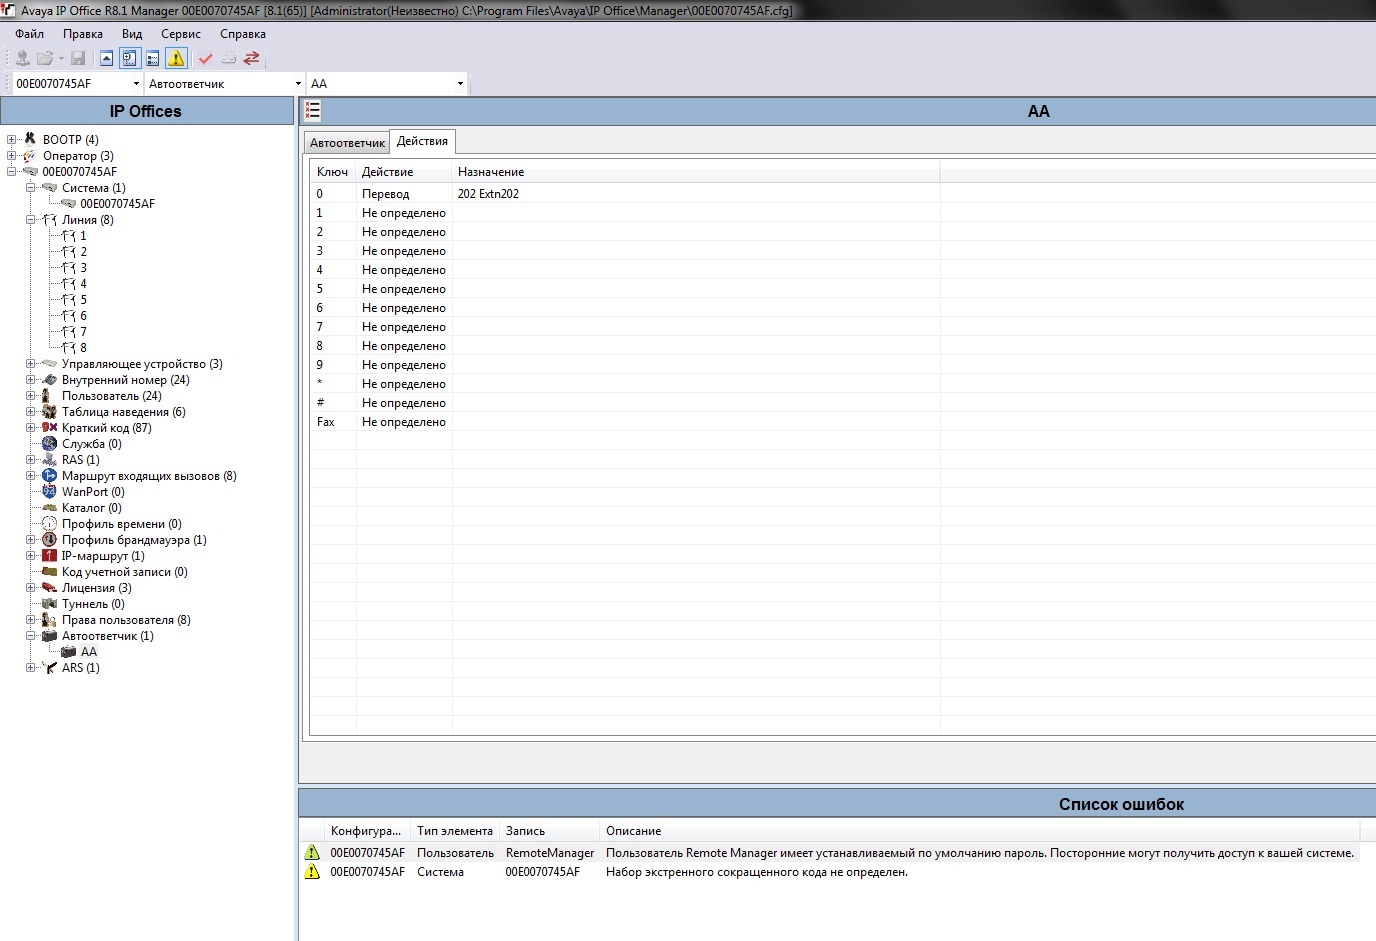Open the Справка menu
The image size is (1376, 941).
pyautogui.click(x=243, y=34)
